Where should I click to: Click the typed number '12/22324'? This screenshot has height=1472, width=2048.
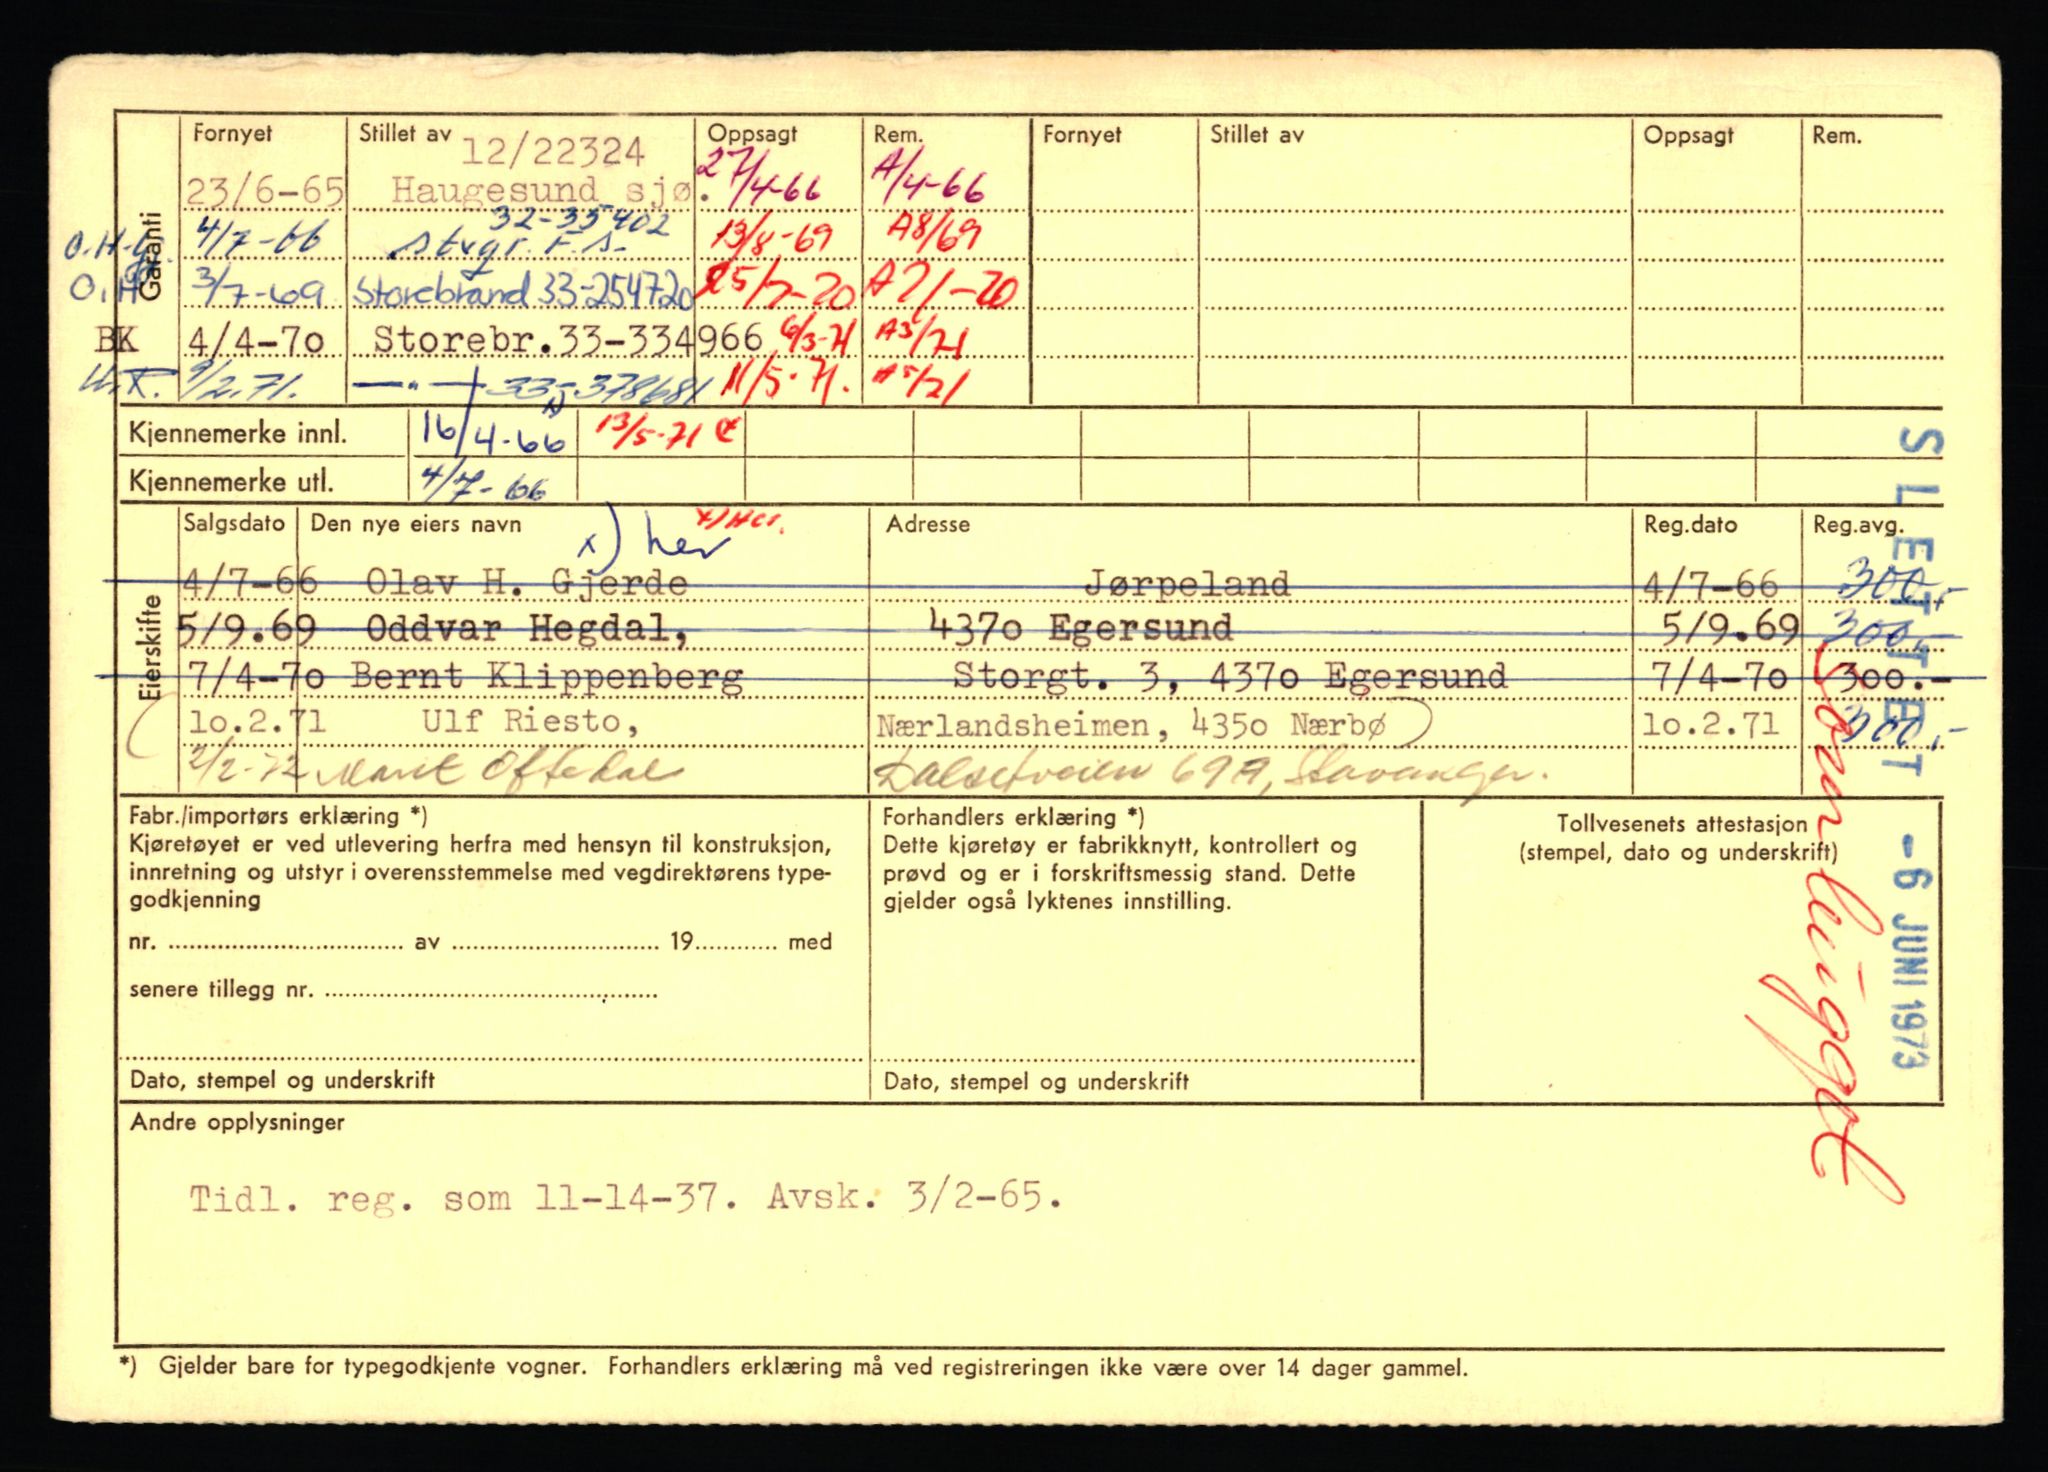click(553, 151)
